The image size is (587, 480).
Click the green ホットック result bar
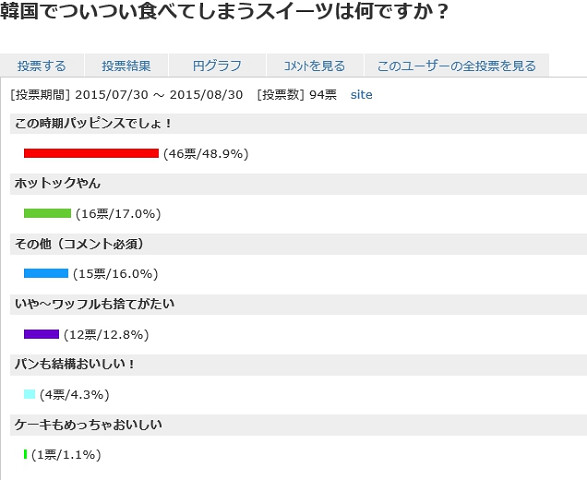click(x=47, y=213)
